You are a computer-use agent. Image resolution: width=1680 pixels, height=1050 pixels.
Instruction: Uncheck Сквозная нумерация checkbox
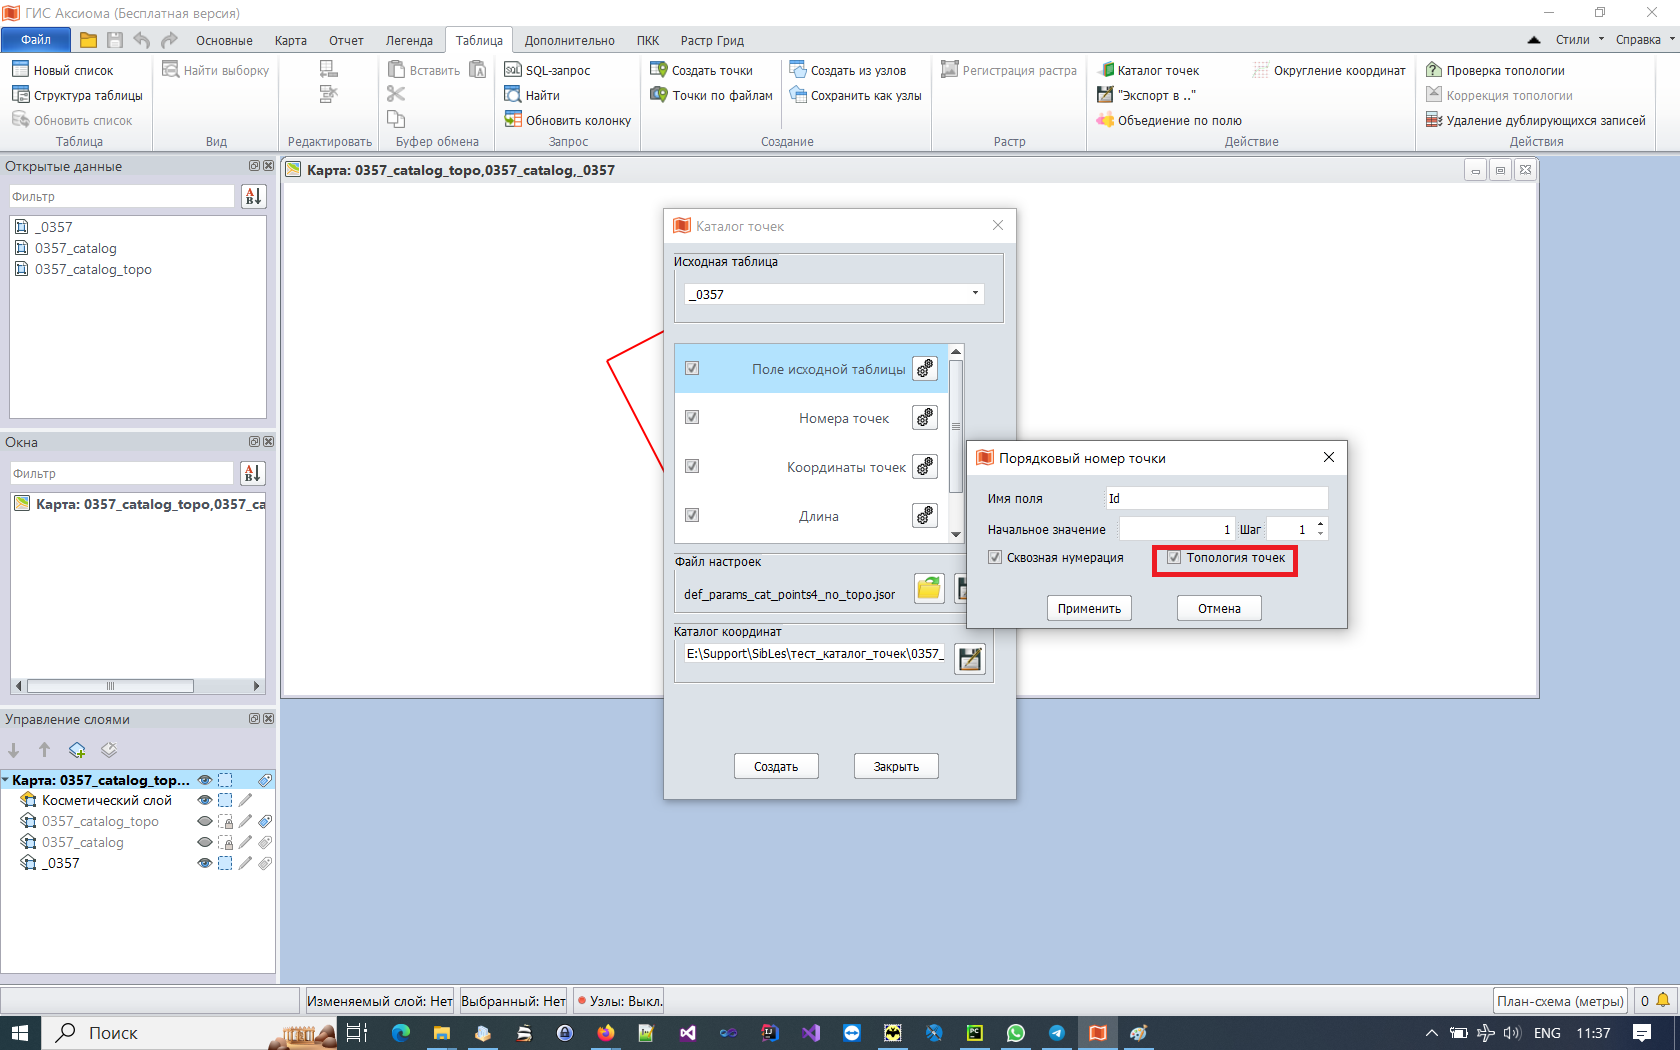(x=995, y=558)
